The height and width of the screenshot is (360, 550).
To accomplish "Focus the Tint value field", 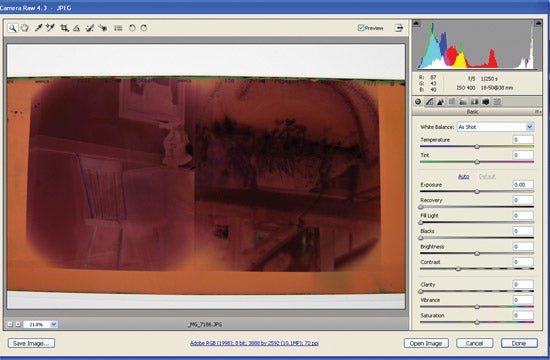I will pyautogui.click(x=523, y=155).
